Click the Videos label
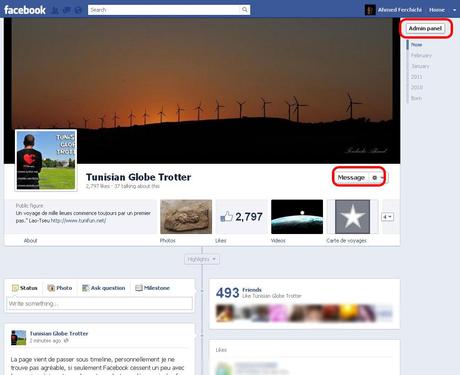 pyautogui.click(x=278, y=240)
